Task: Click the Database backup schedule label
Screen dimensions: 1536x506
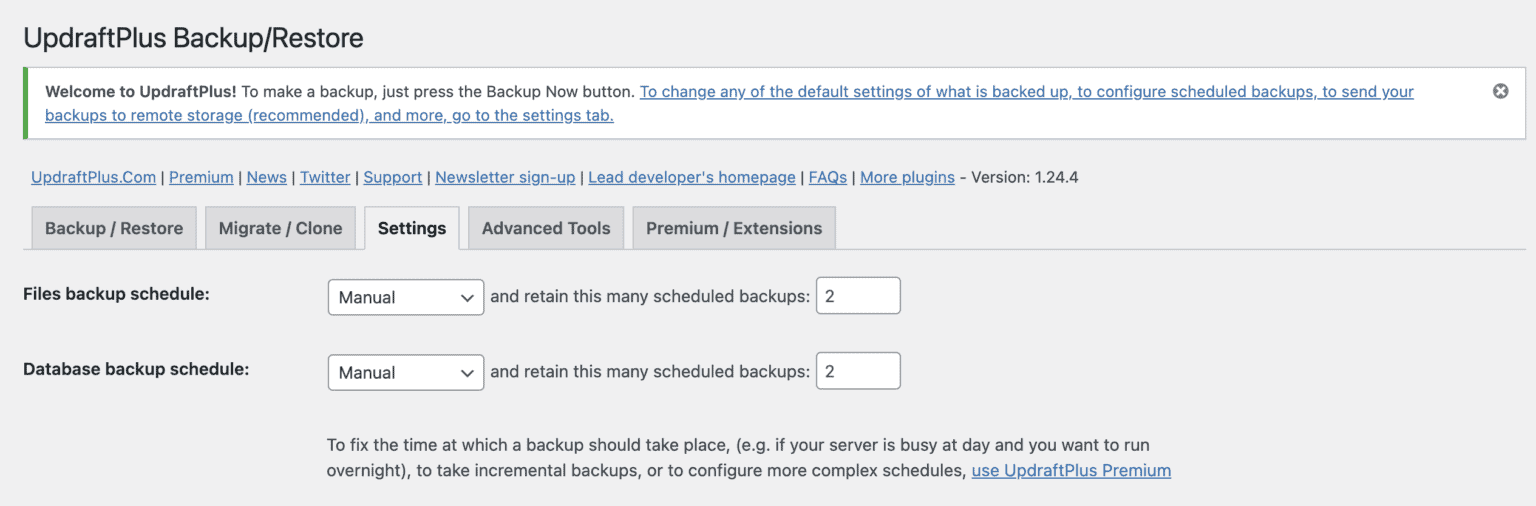Action: tap(136, 368)
